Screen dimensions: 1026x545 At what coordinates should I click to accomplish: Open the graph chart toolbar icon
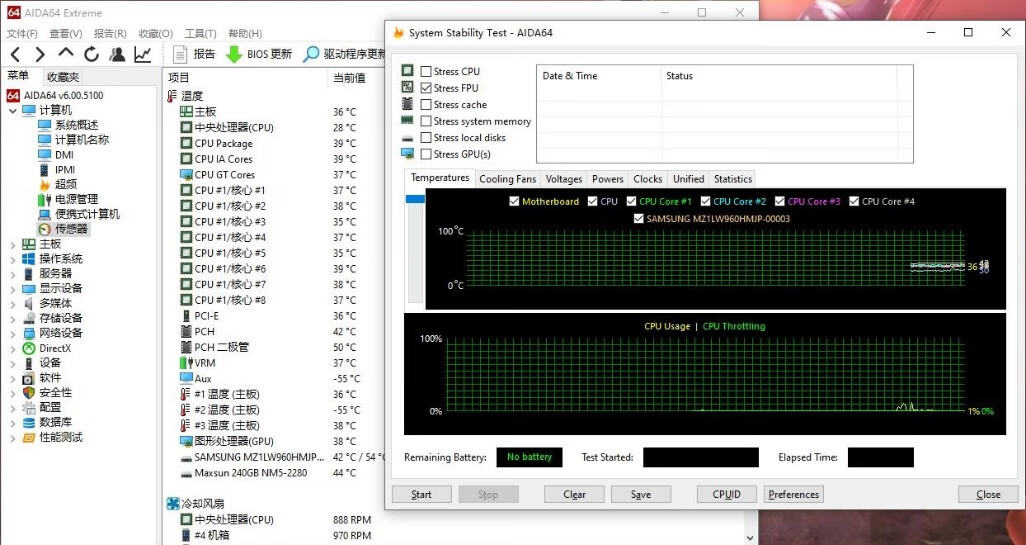point(143,54)
